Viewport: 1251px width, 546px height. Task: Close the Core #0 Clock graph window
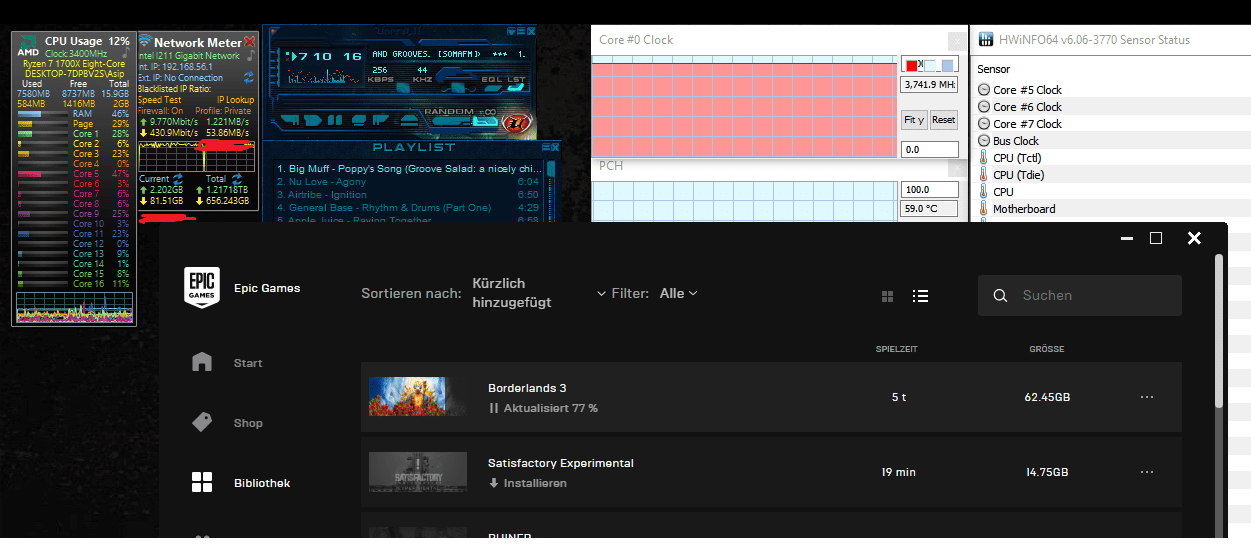tap(957, 42)
